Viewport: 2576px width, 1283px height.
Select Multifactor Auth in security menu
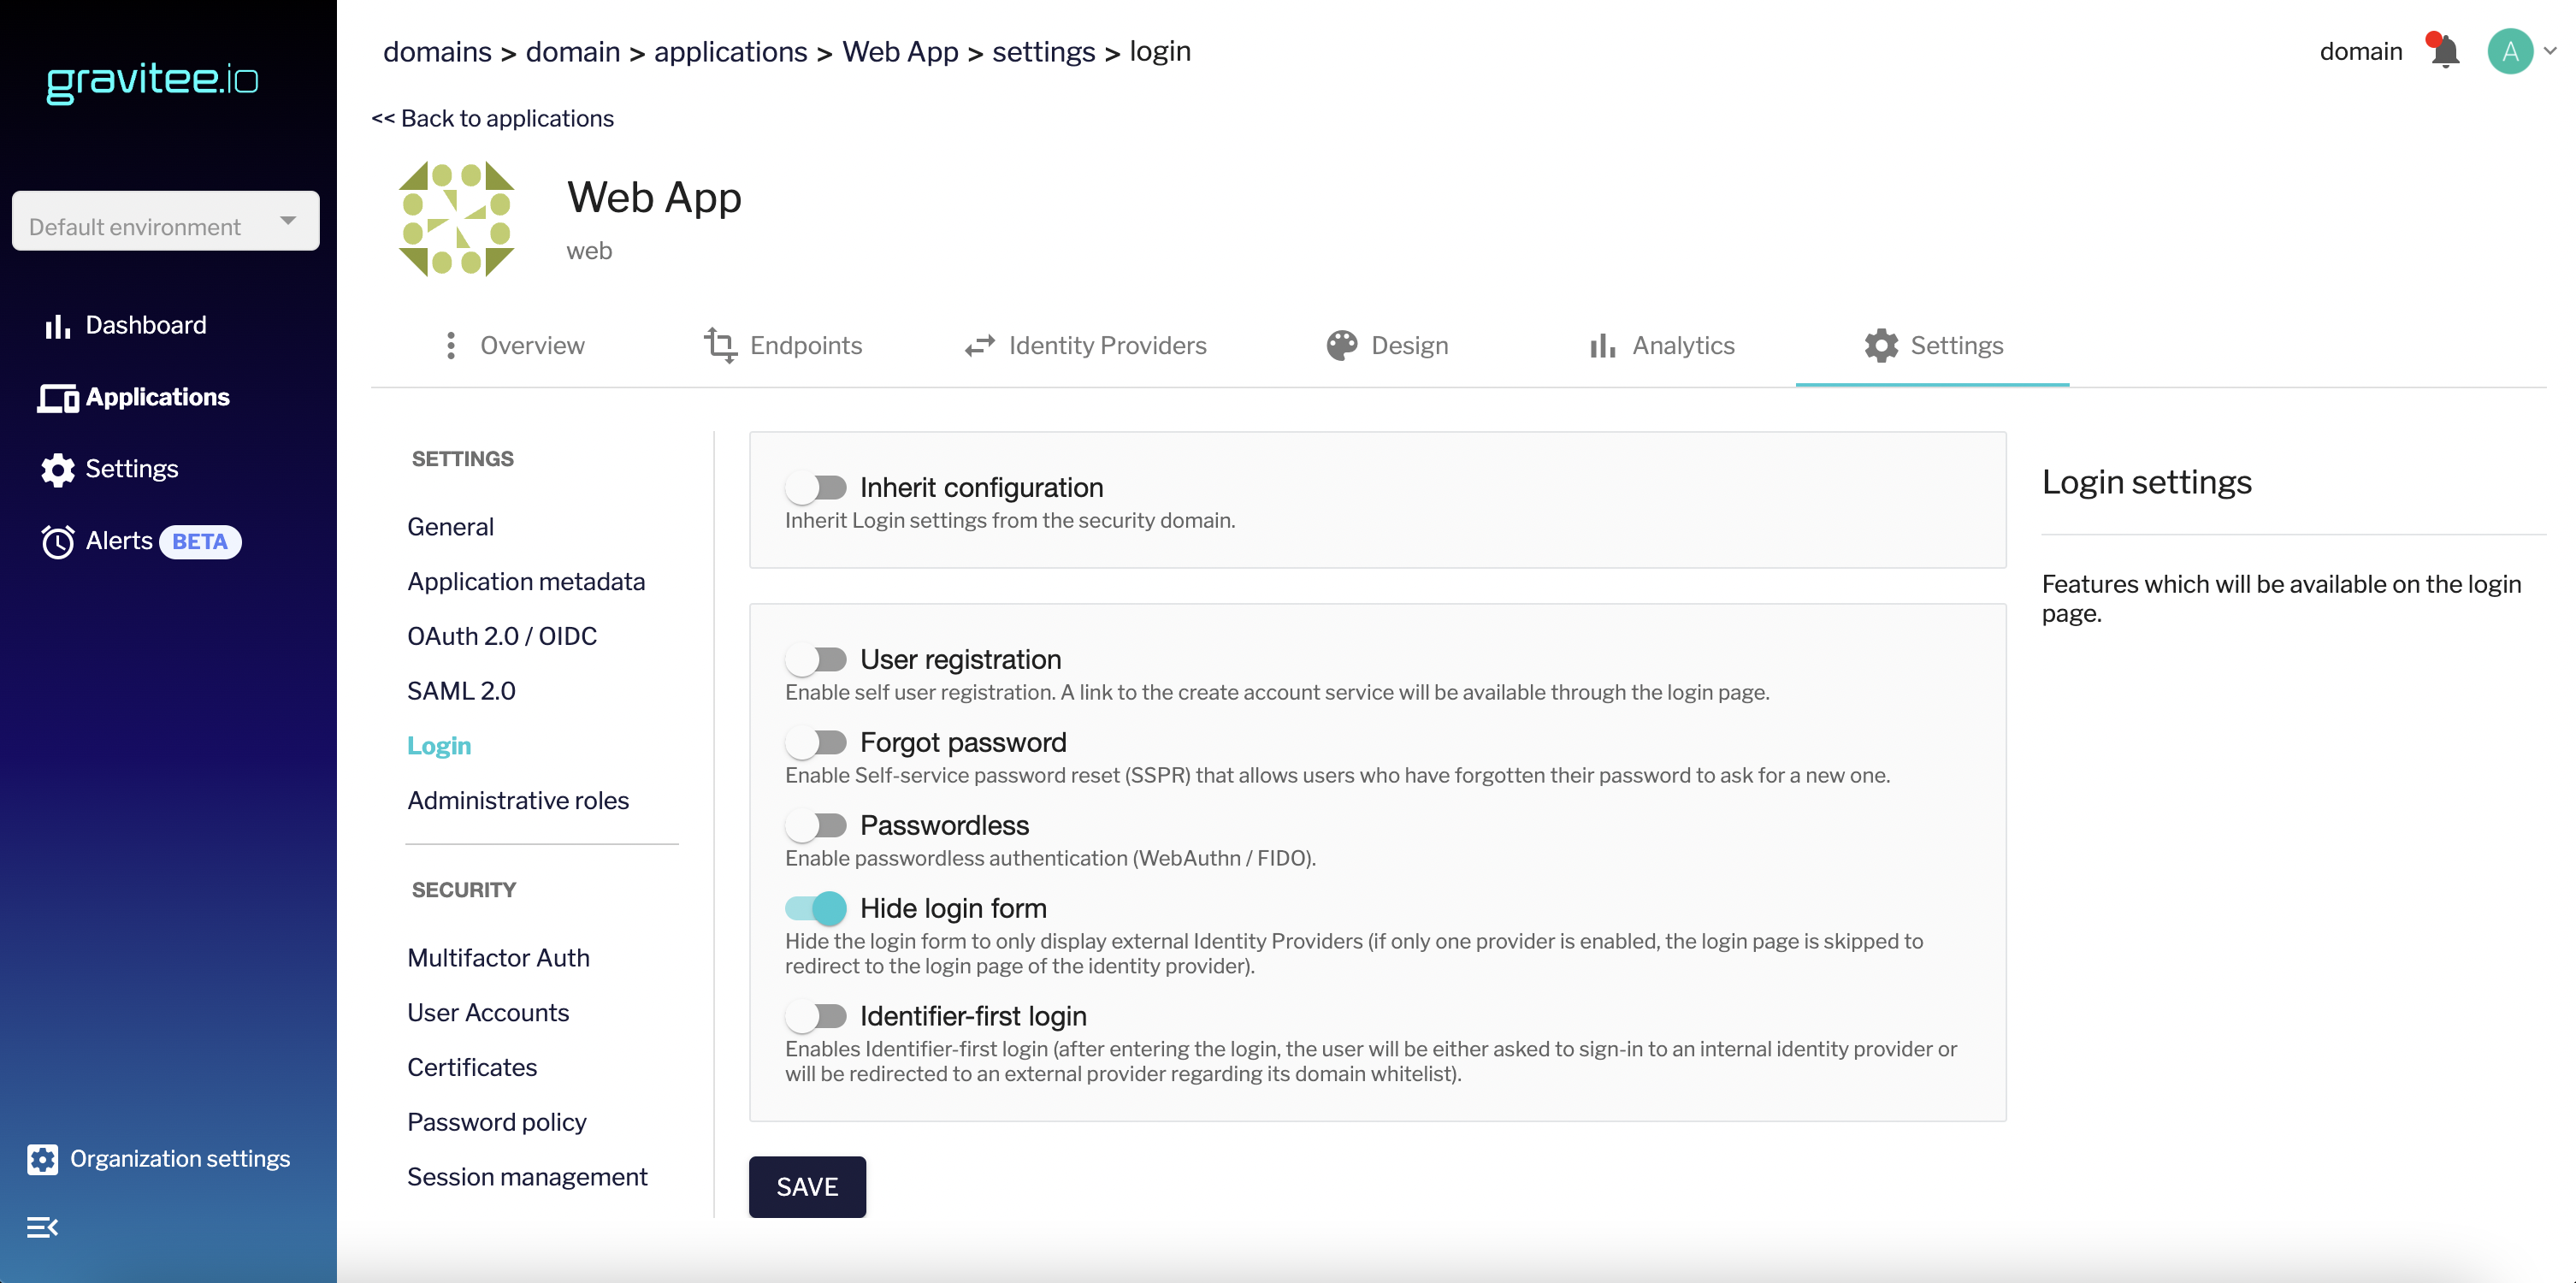pos(498,957)
